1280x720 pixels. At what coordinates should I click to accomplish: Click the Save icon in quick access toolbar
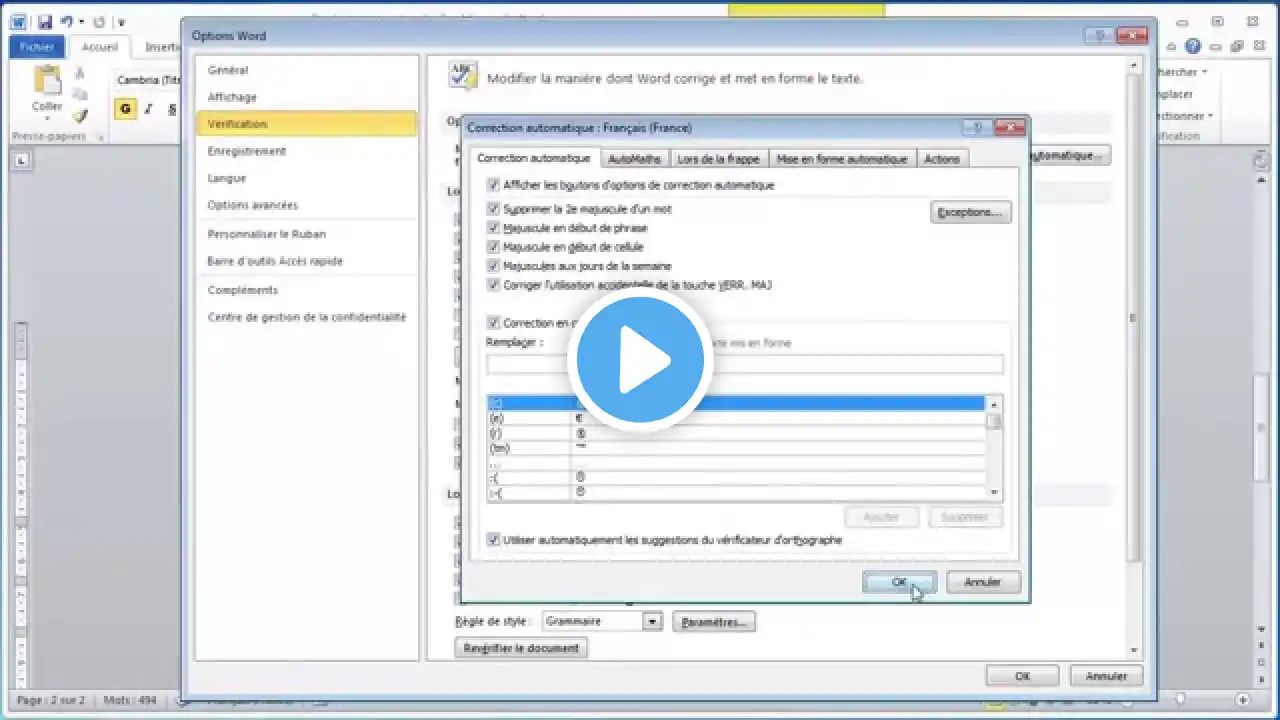click(45, 21)
